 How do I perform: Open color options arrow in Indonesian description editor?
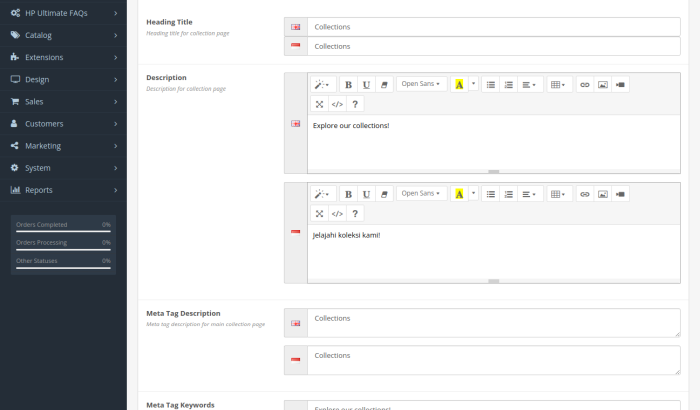pyautogui.click(x=473, y=193)
